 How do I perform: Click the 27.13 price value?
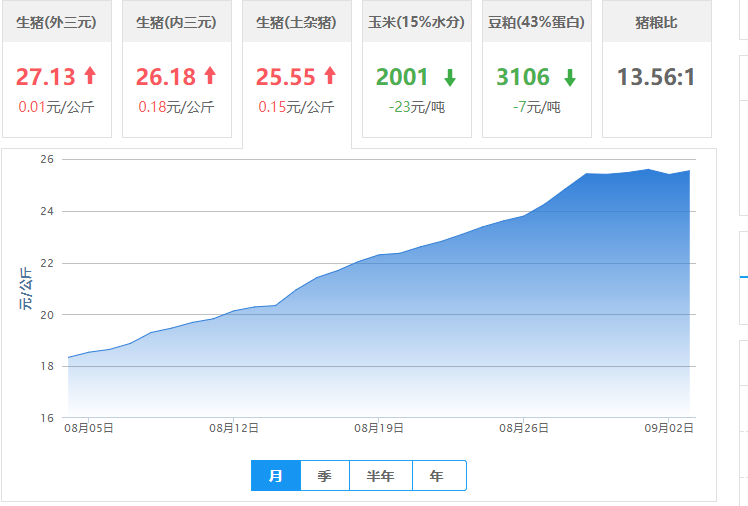[x=46, y=77]
